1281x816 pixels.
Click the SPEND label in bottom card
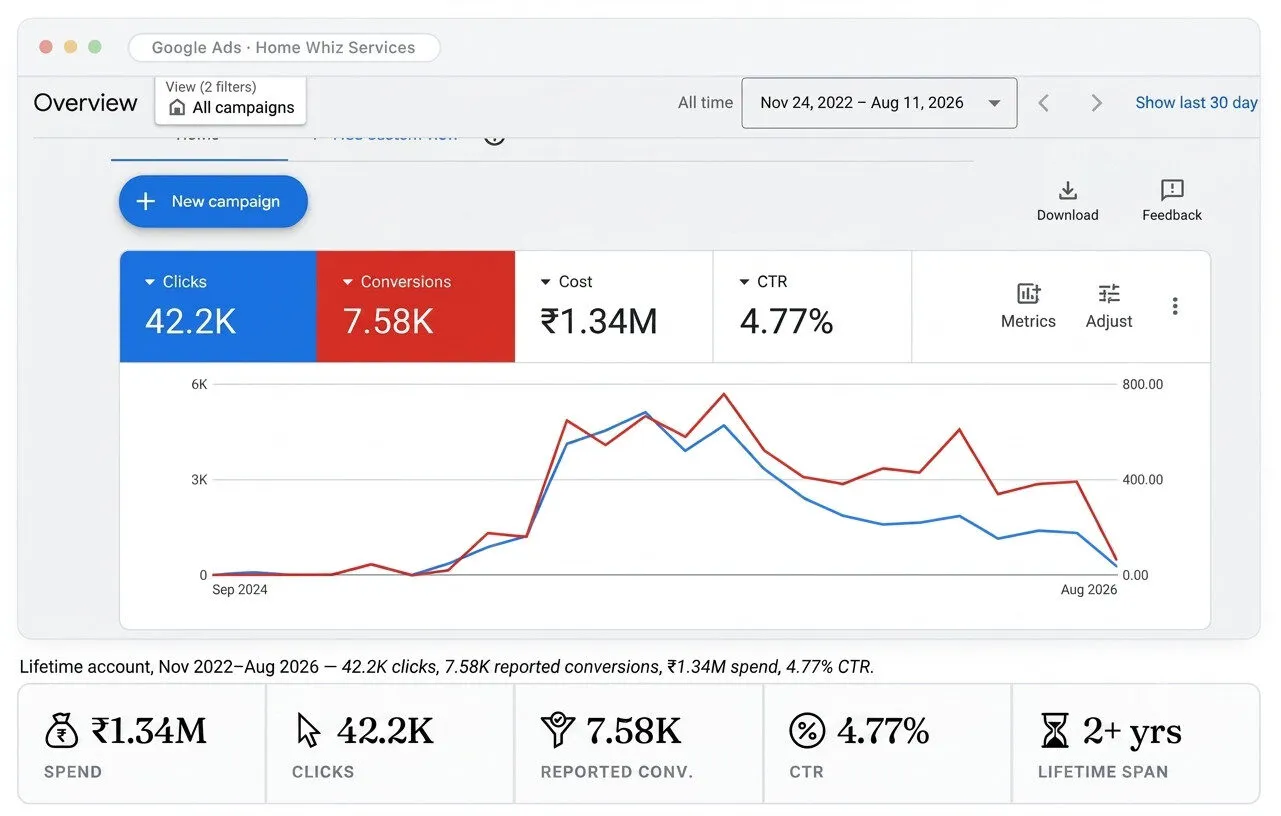[73, 772]
